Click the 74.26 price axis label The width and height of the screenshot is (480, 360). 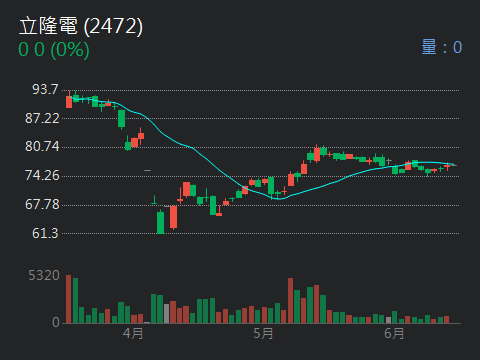pos(42,175)
